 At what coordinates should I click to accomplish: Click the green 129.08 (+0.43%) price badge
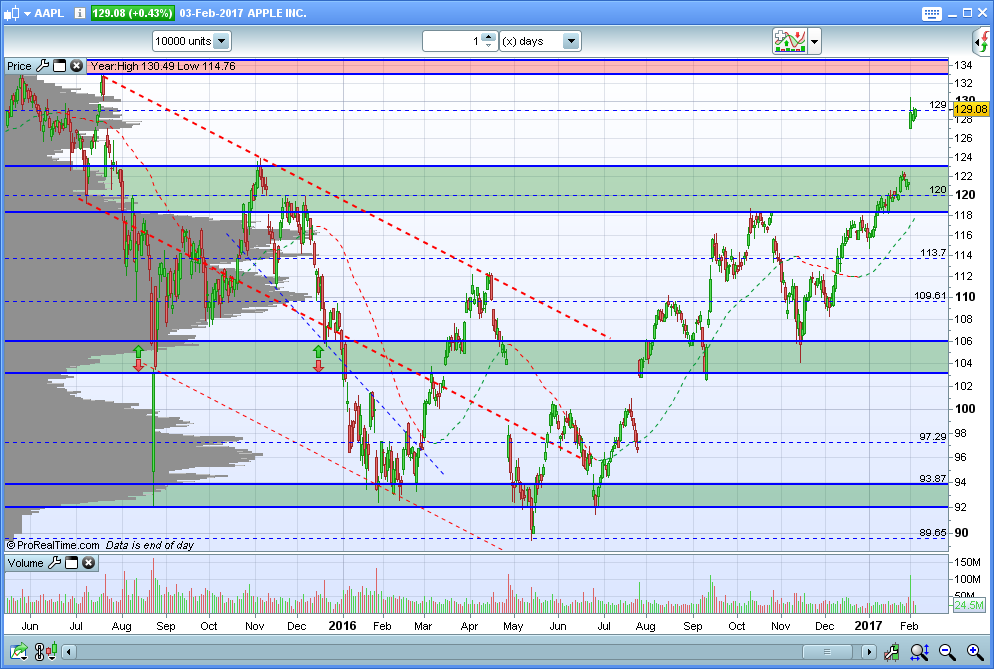click(x=132, y=13)
